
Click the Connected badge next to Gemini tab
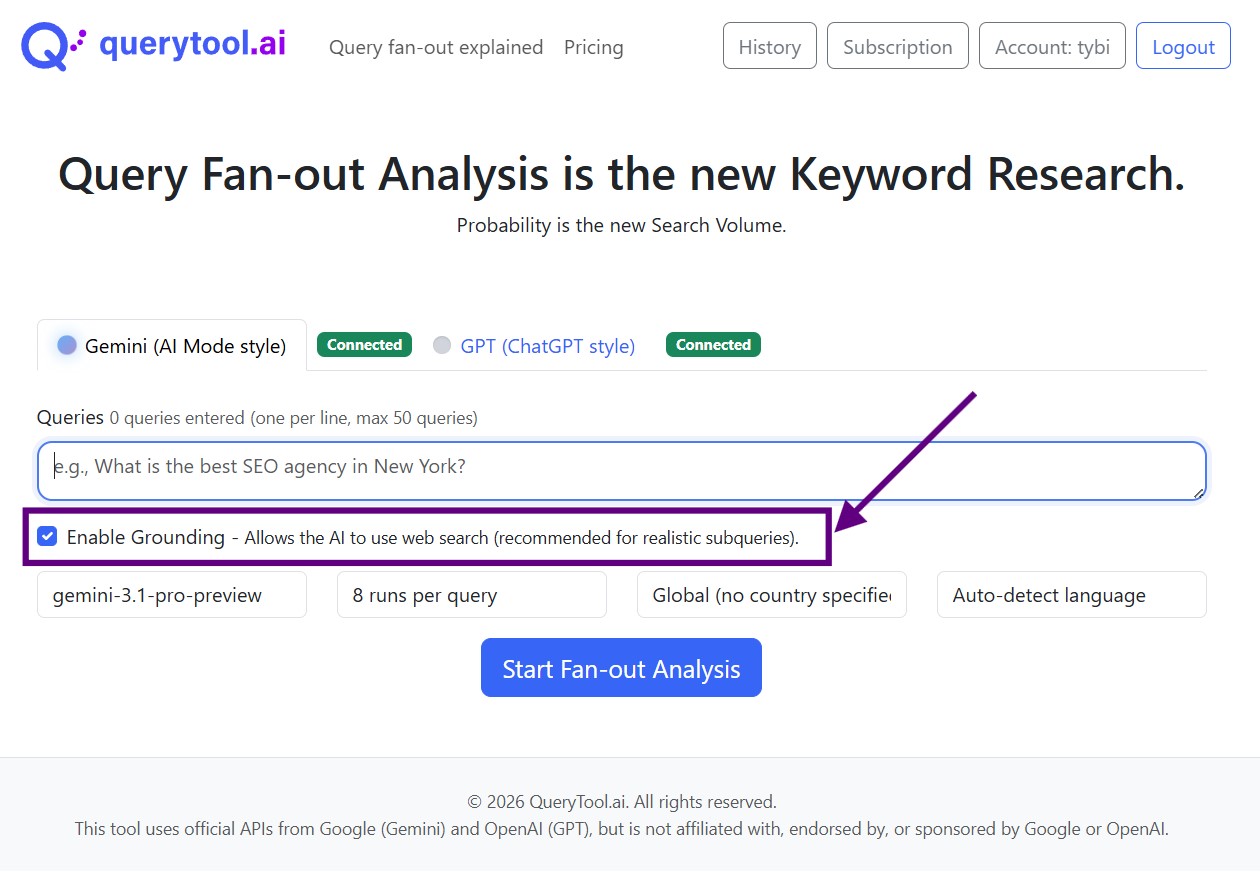pyautogui.click(x=364, y=345)
